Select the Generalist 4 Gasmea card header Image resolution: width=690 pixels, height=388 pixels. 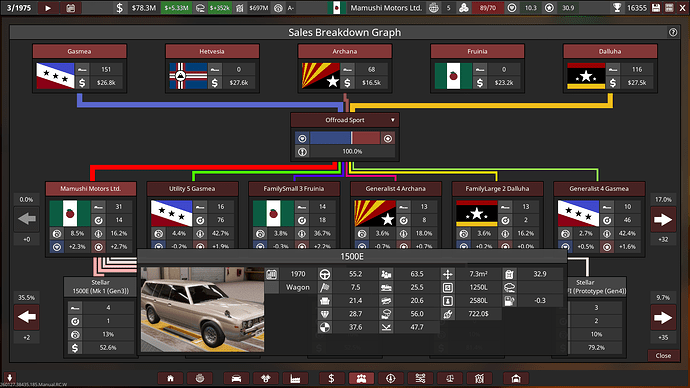(x=599, y=189)
